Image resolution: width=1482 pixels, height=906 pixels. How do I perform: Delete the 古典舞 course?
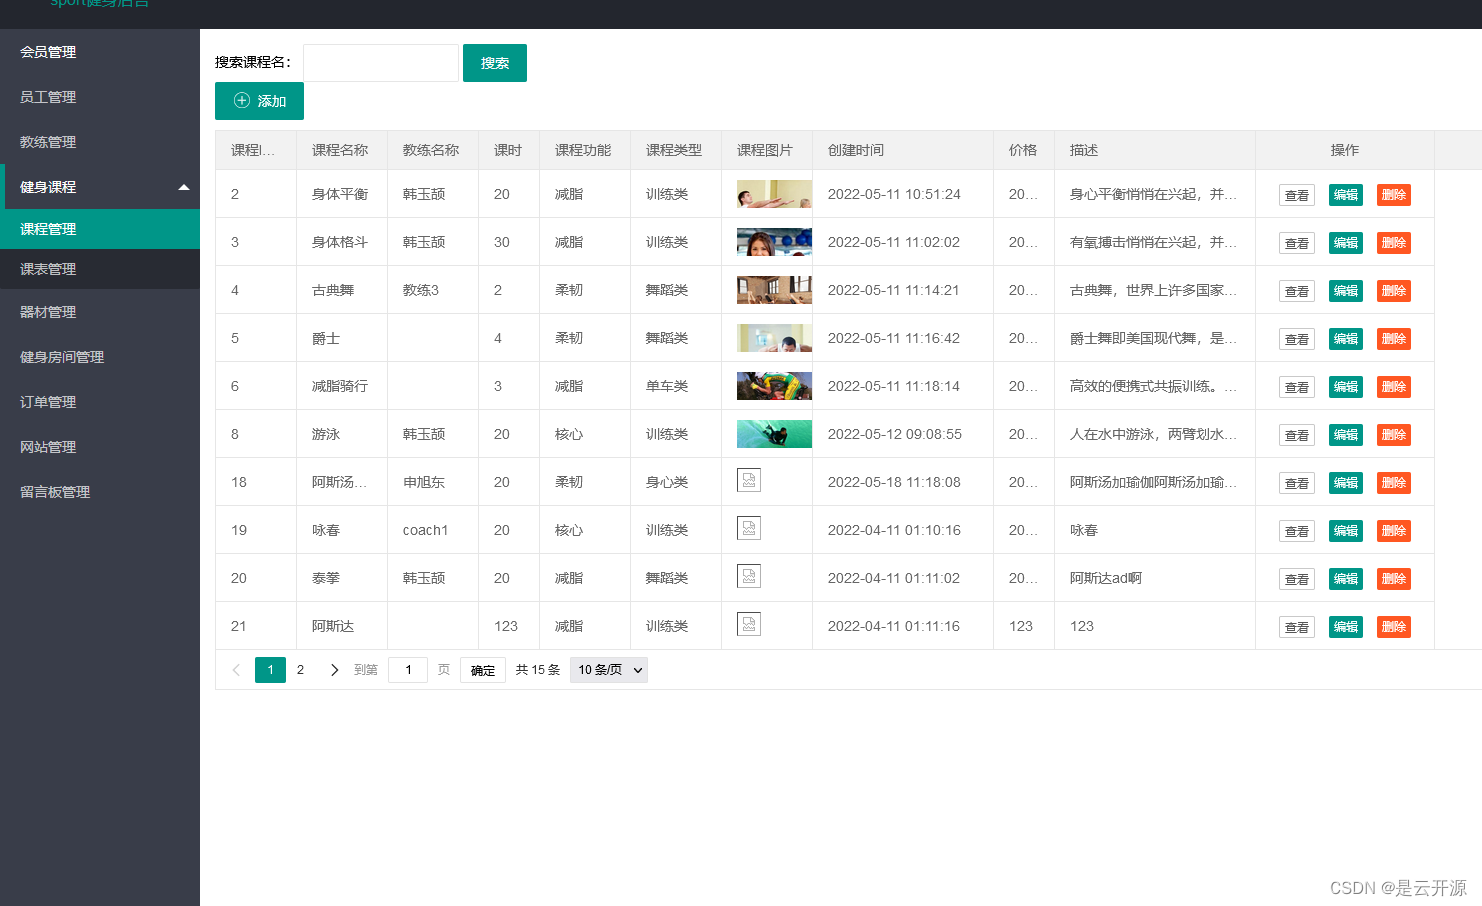coord(1394,291)
